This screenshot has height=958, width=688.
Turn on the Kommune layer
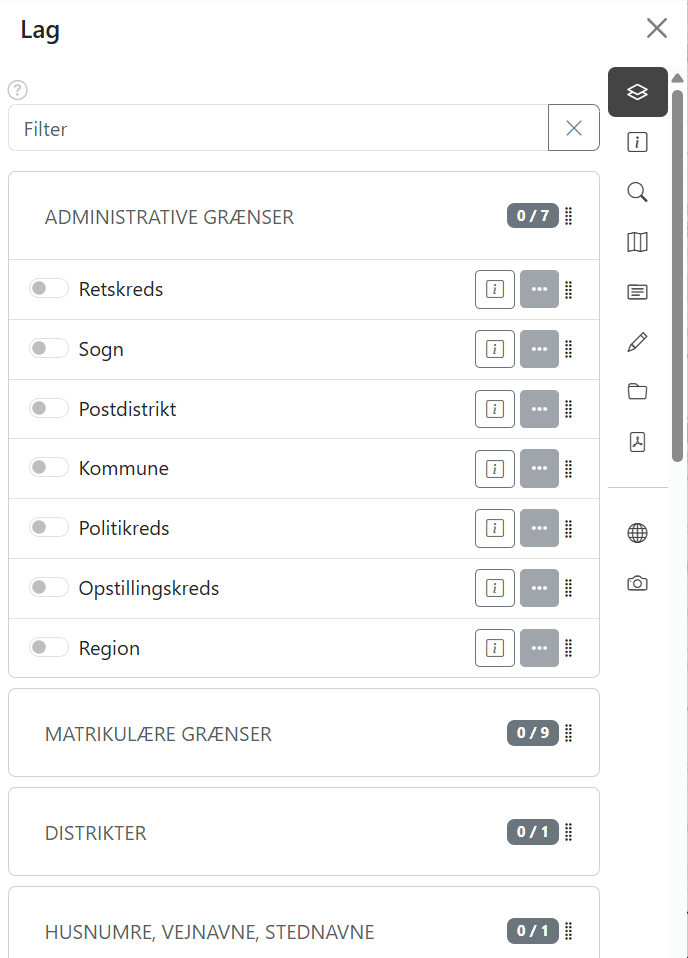(x=48, y=467)
